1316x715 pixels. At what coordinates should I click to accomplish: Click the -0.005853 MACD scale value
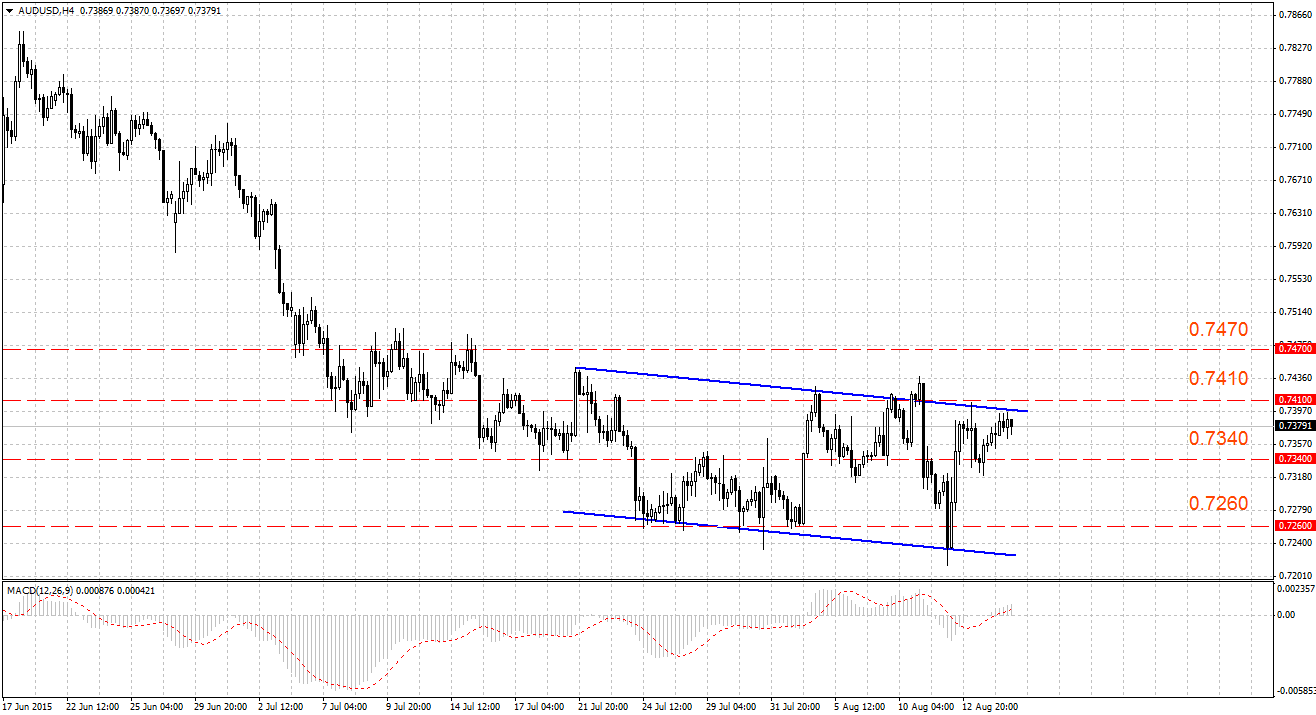(1297, 691)
